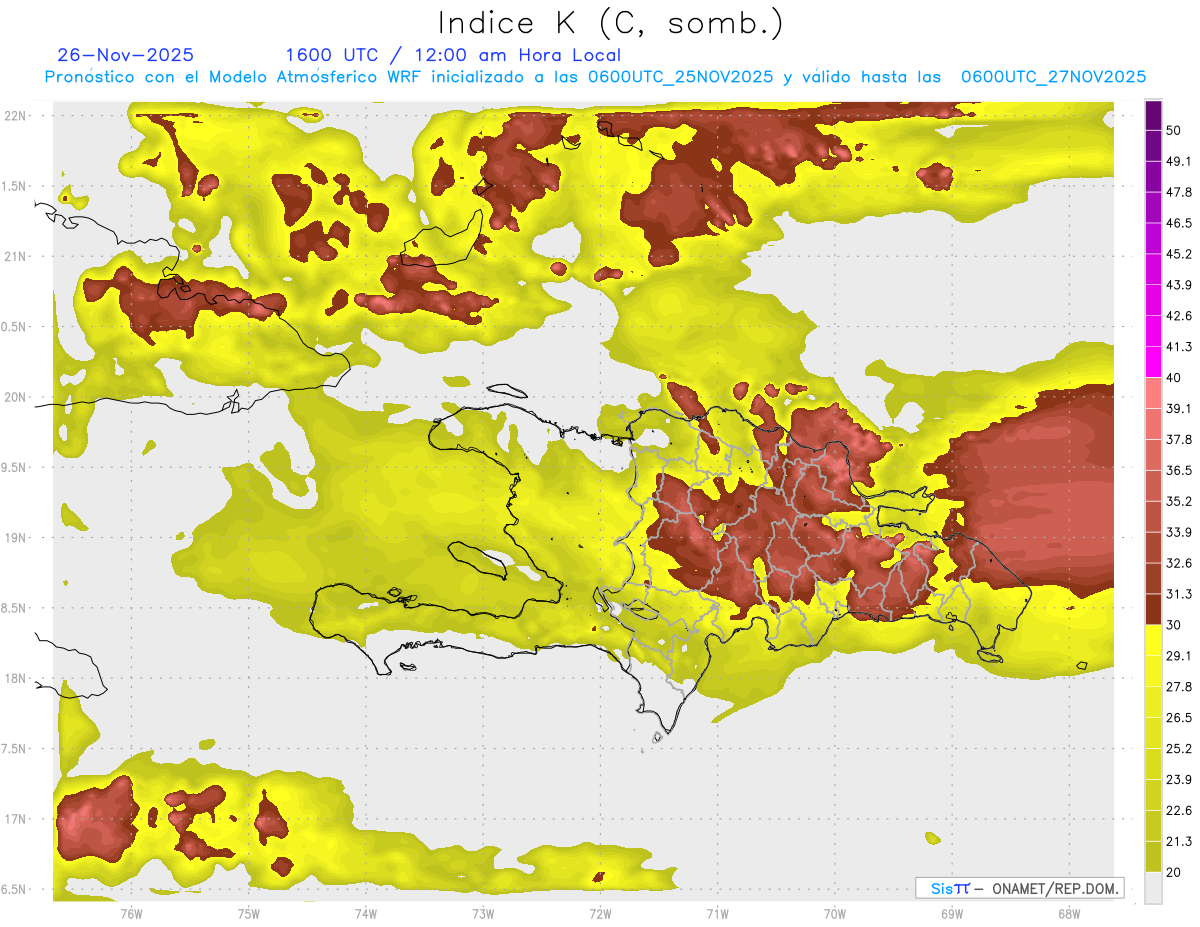Click the '19N' latitude axis label
The height and width of the screenshot is (927, 1200).
(x=15, y=537)
